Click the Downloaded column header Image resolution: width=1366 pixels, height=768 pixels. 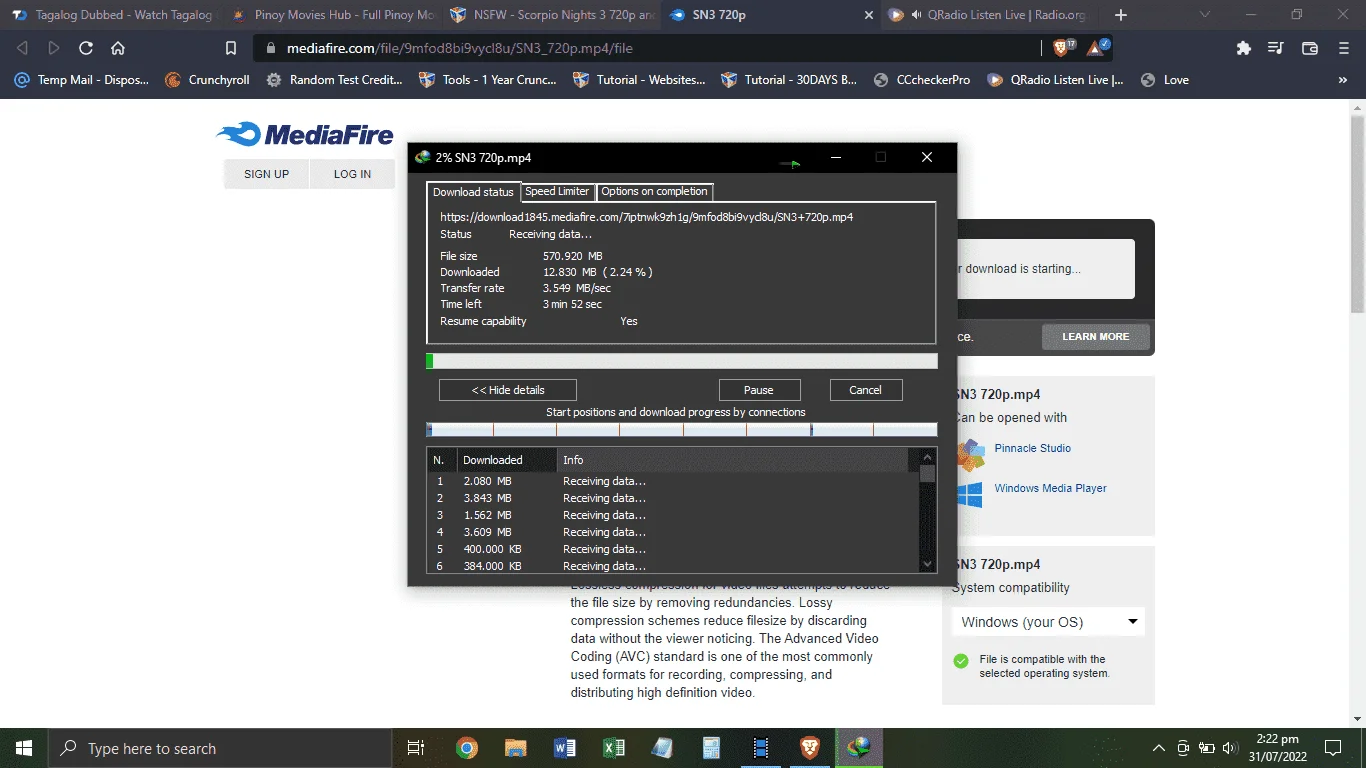coord(507,460)
